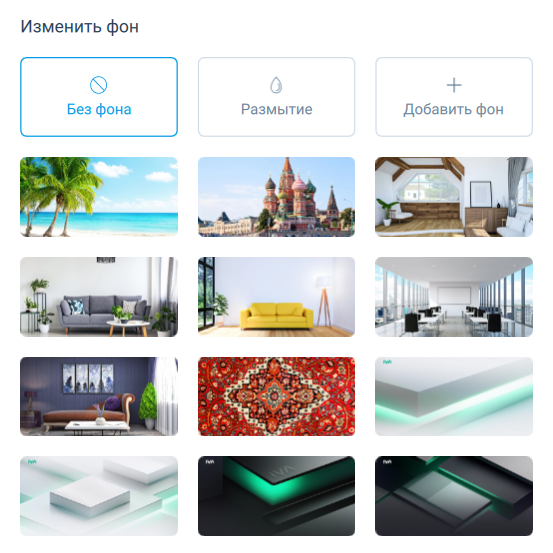Click the crossed-circle no-background icon

pos(98,85)
